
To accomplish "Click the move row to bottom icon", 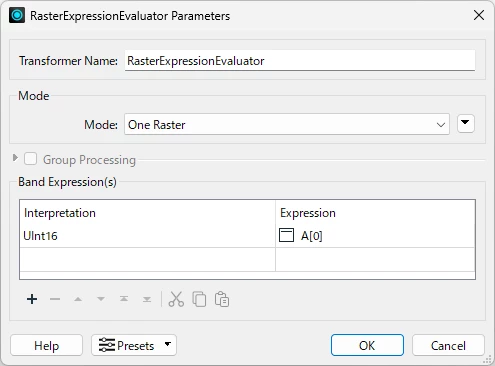I will point(147,299).
